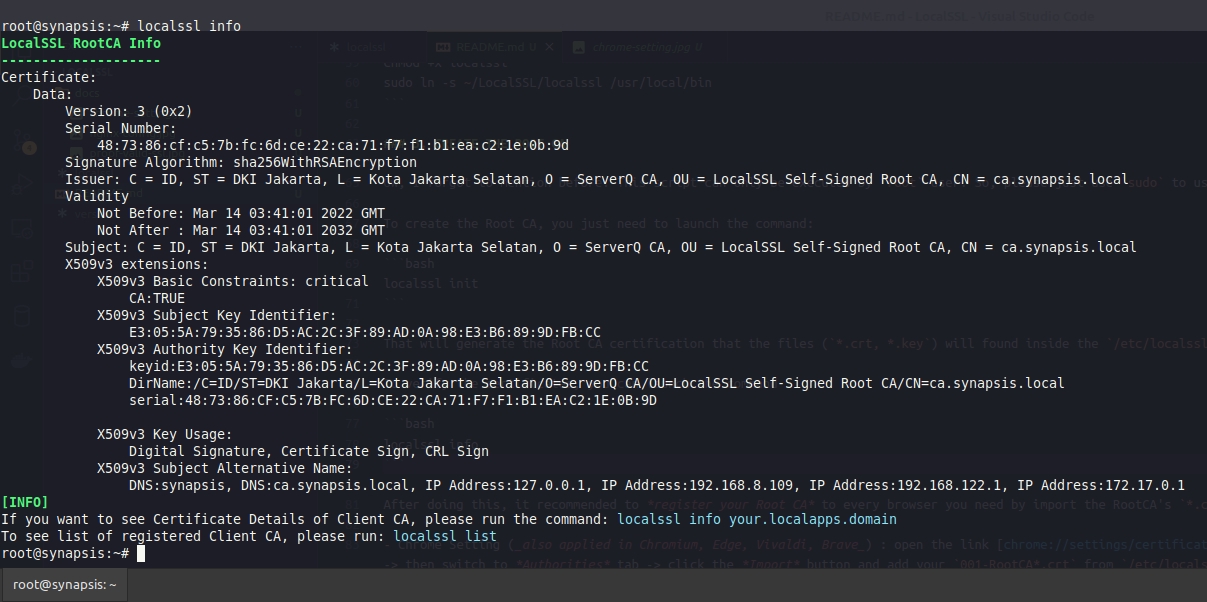Click the 'Not After : Mar 14 03:41:01 2032 GMT' line
The image size is (1207, 602).
241,230
